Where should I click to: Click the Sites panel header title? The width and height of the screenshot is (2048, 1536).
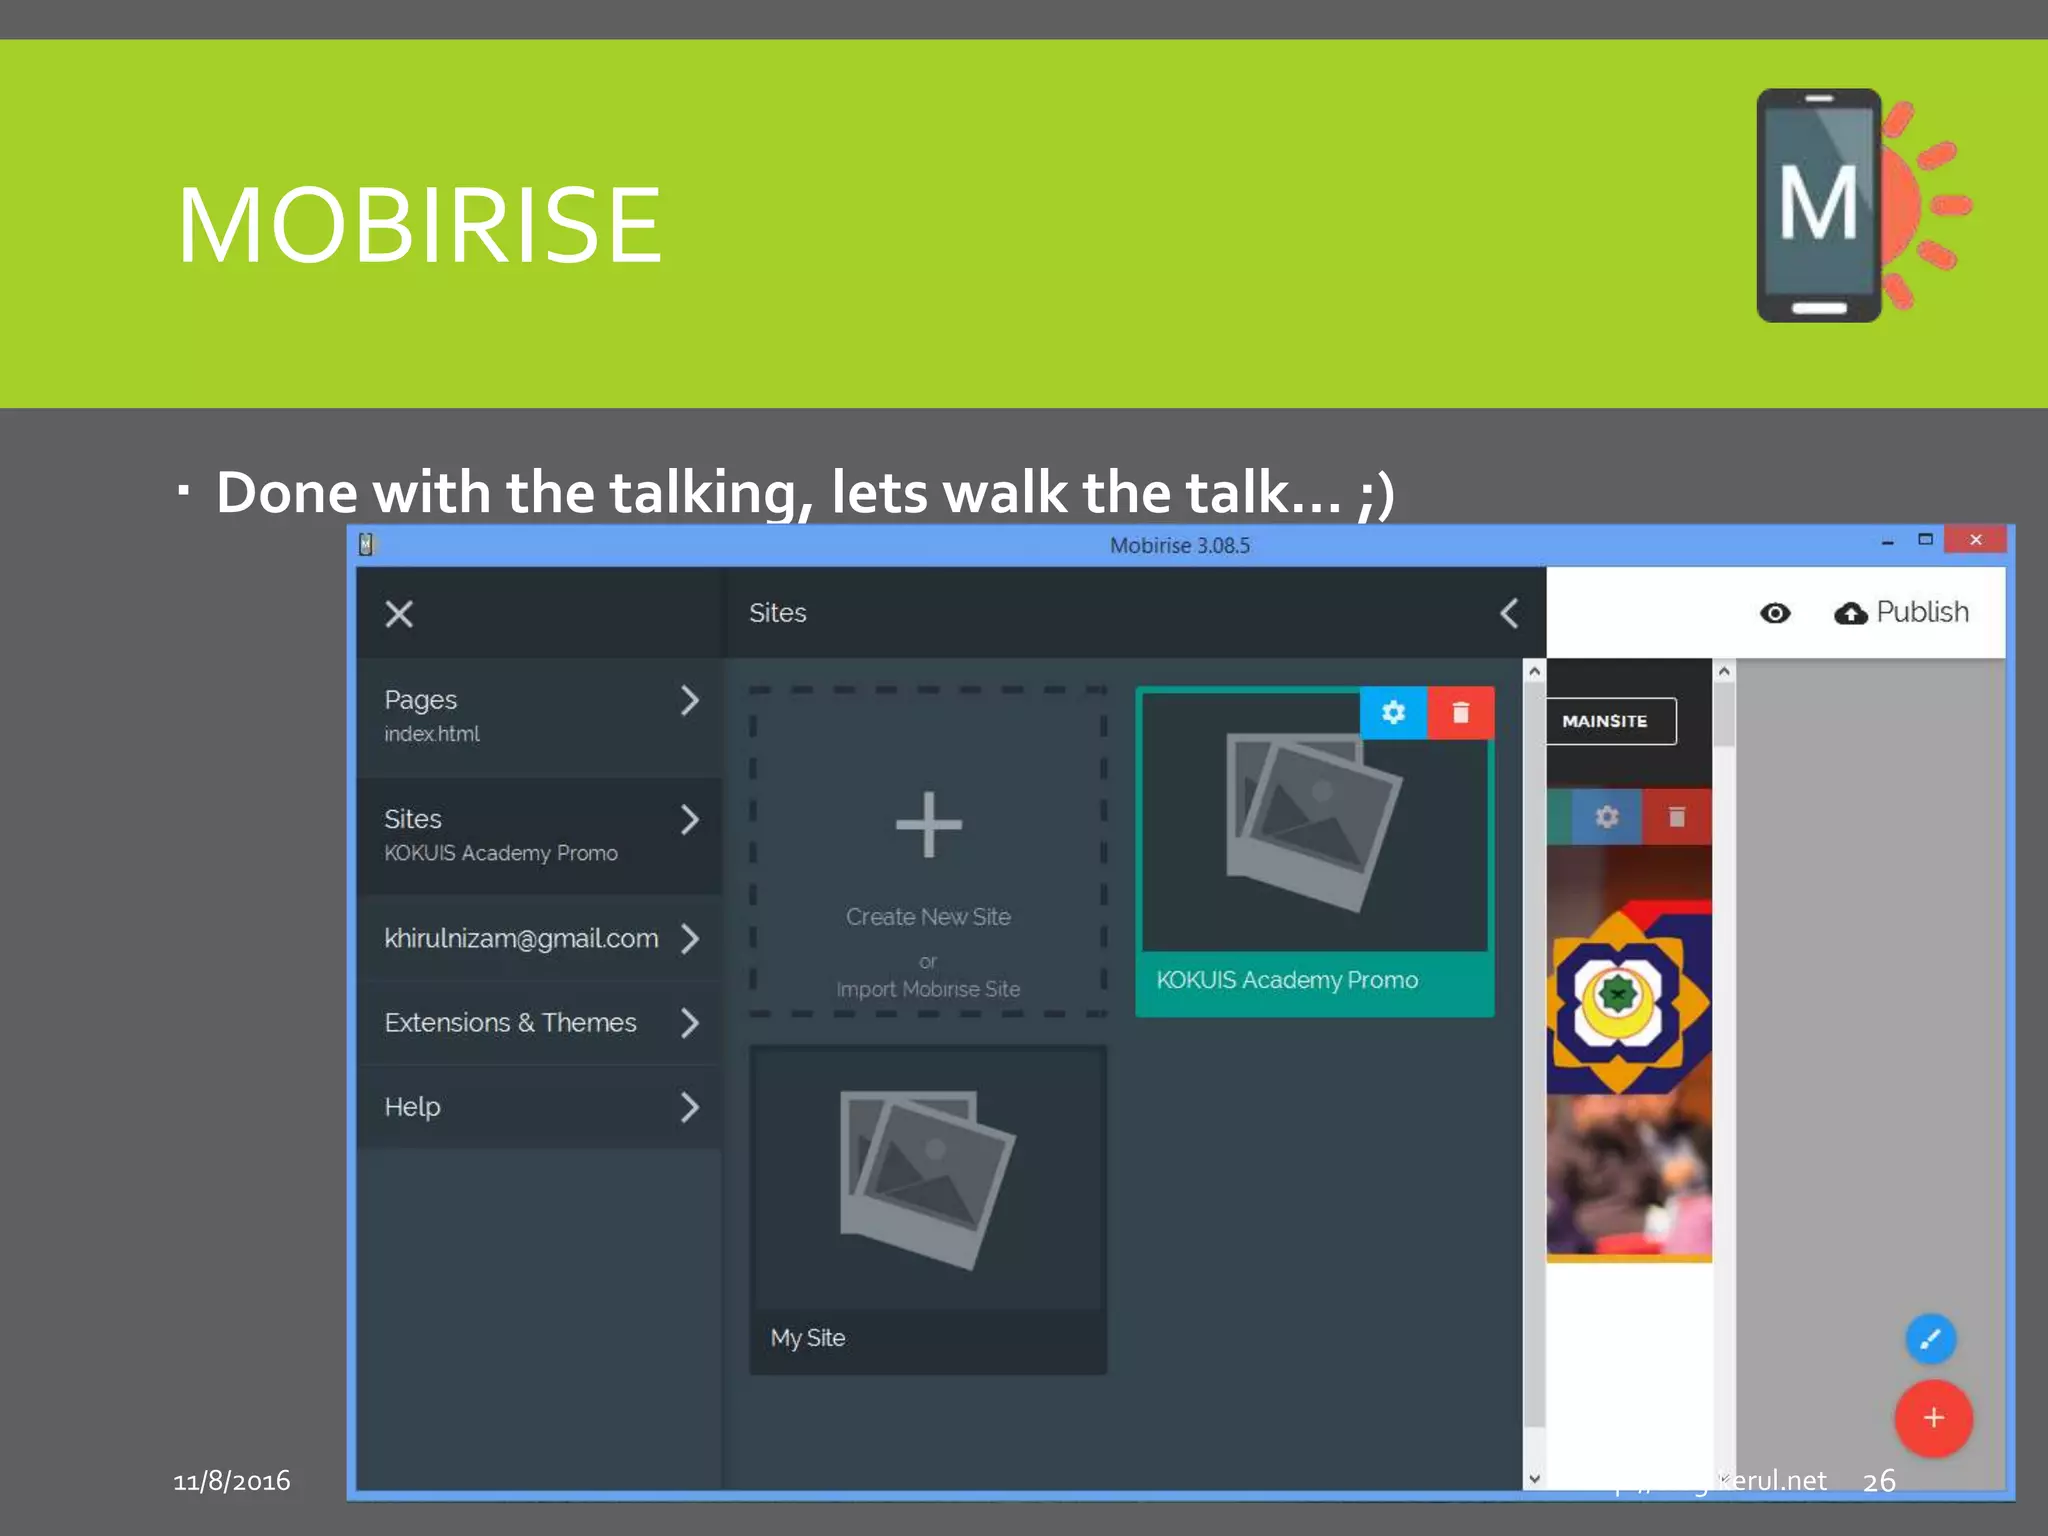(778, 613)
